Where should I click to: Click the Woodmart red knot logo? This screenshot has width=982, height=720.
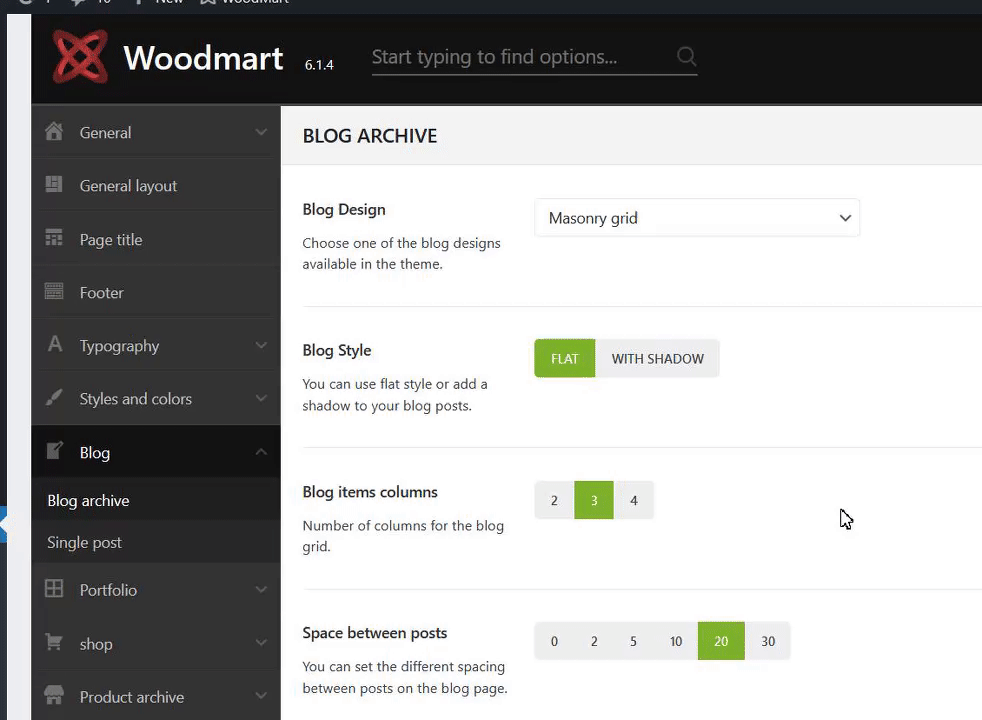(x=80, y=56)
